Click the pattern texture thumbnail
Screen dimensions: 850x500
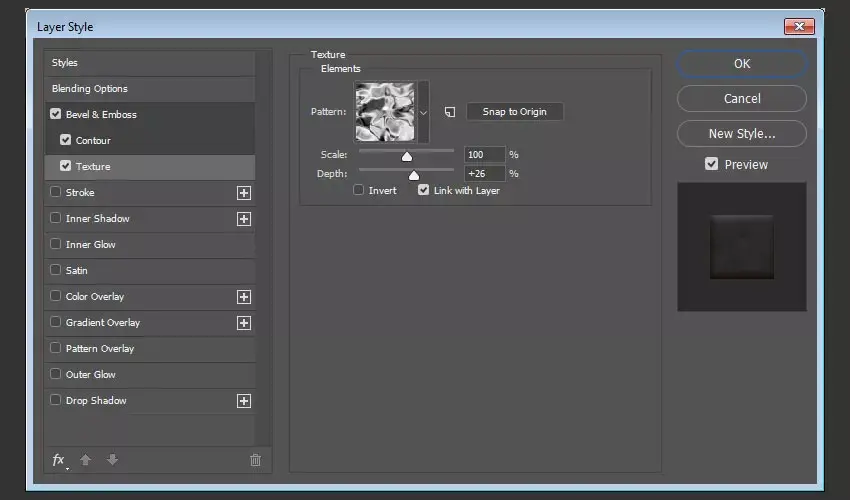[385, 112]
